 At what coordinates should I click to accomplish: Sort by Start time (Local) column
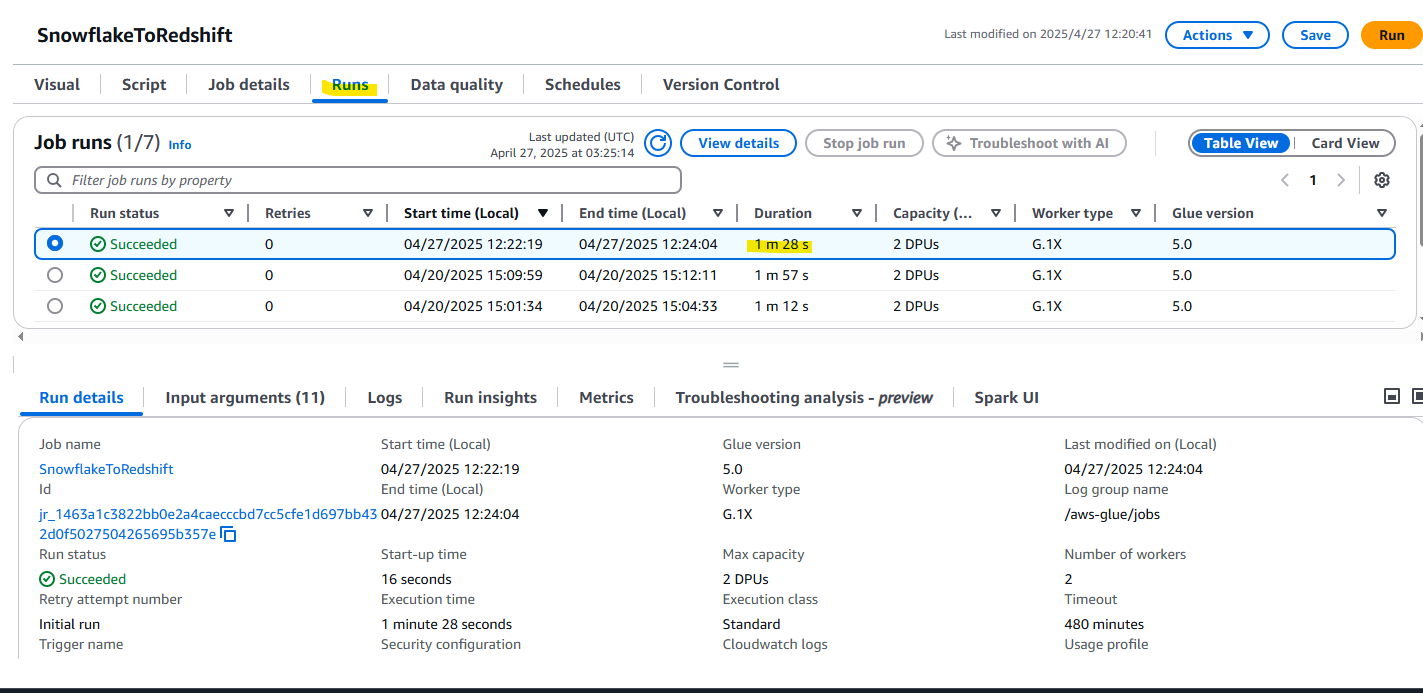tap(543, 213)
